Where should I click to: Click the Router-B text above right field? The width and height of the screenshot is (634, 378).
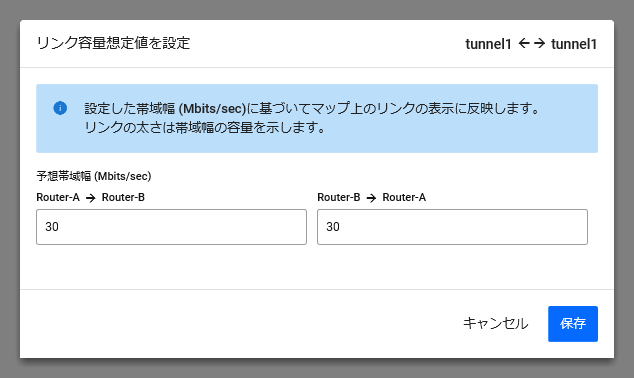point(339,197)
